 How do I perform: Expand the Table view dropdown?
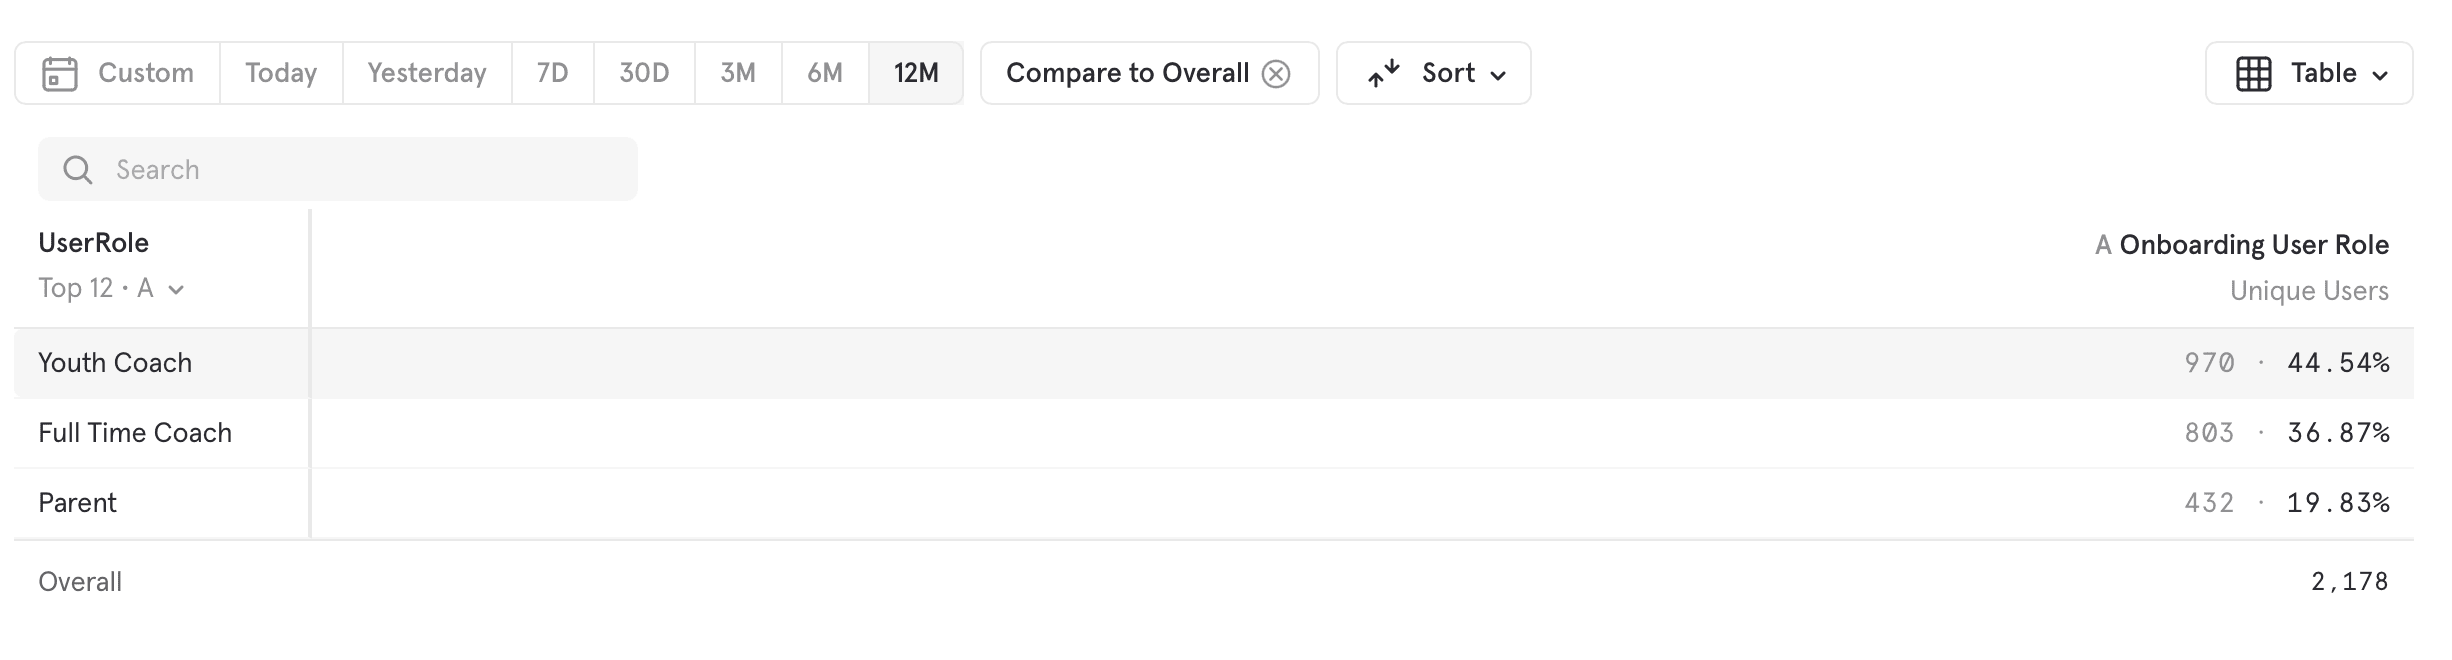[2309, 73]
